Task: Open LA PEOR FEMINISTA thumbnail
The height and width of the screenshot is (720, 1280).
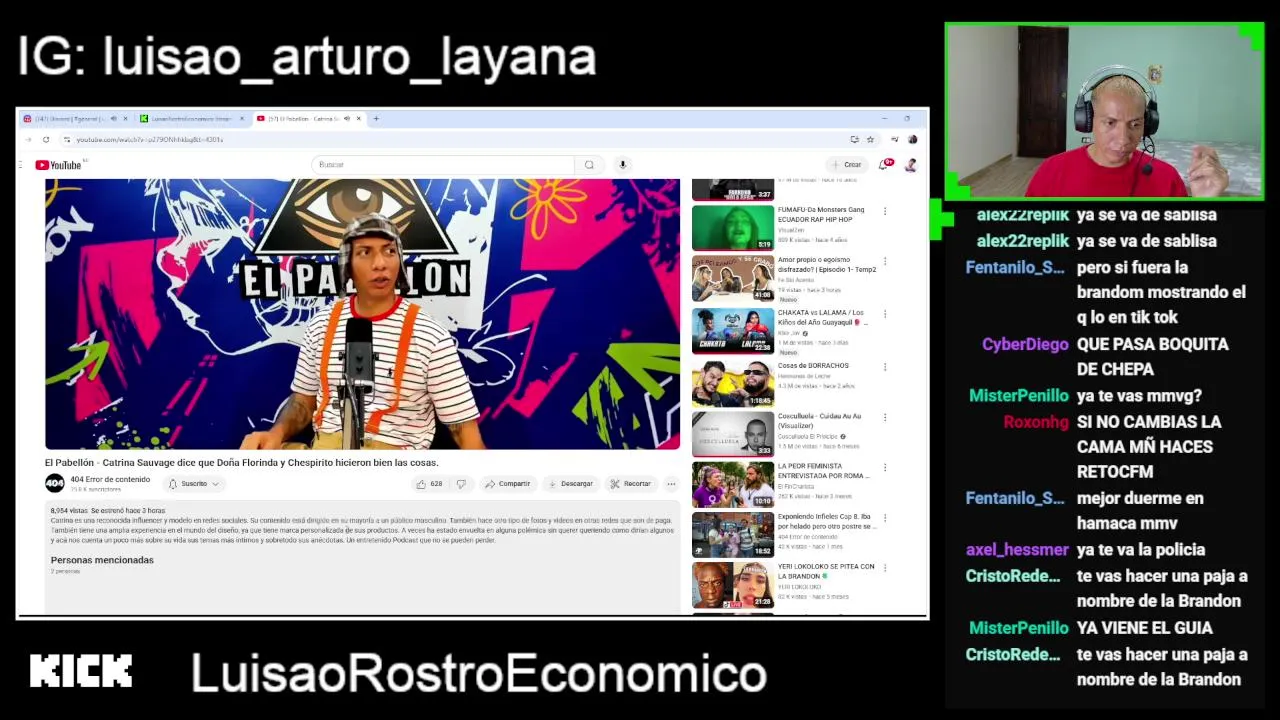Action: click(733, 484)
